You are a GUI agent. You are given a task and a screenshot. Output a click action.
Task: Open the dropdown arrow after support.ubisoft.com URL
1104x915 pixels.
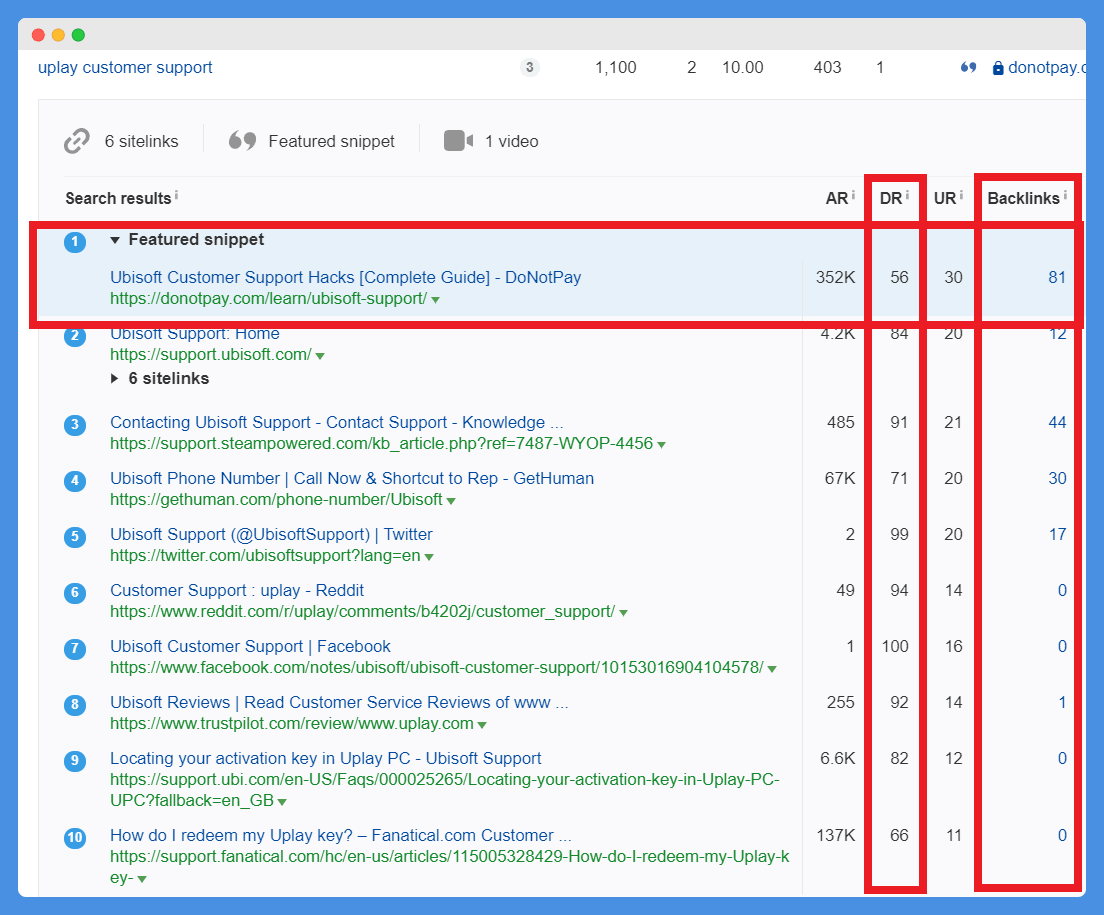(x=320, y=356)
